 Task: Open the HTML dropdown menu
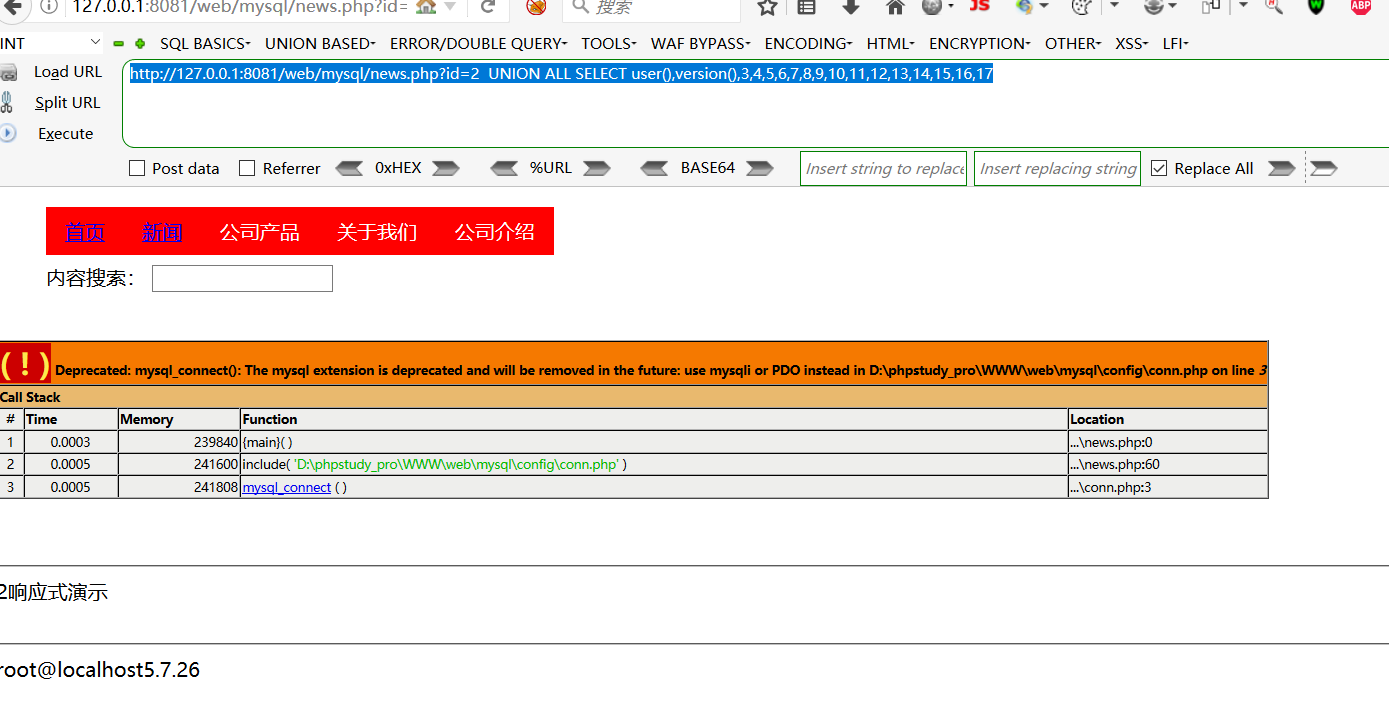(x=890, y=44)
